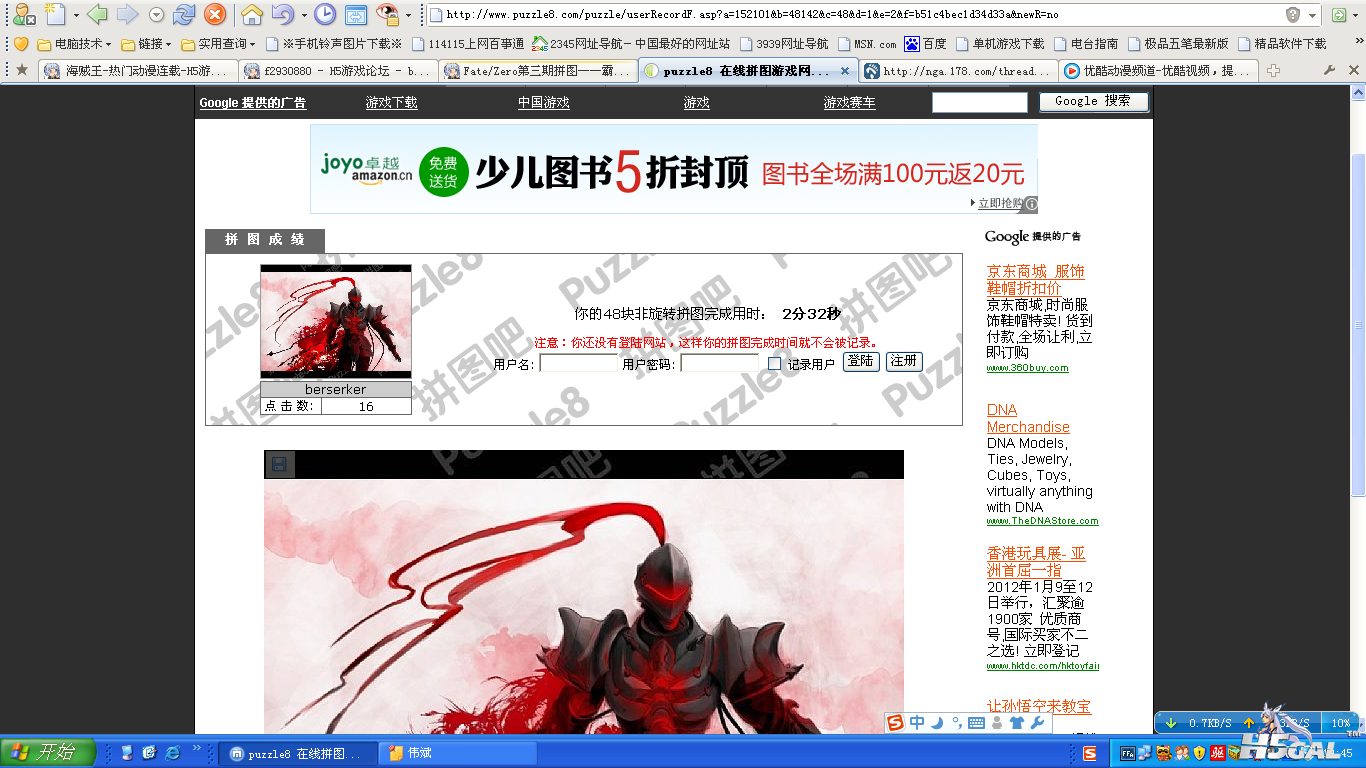Click the ad info icon on banner
This screenshot has height=768, width=1366.
pyautogui.click(x=1031, y=204)
